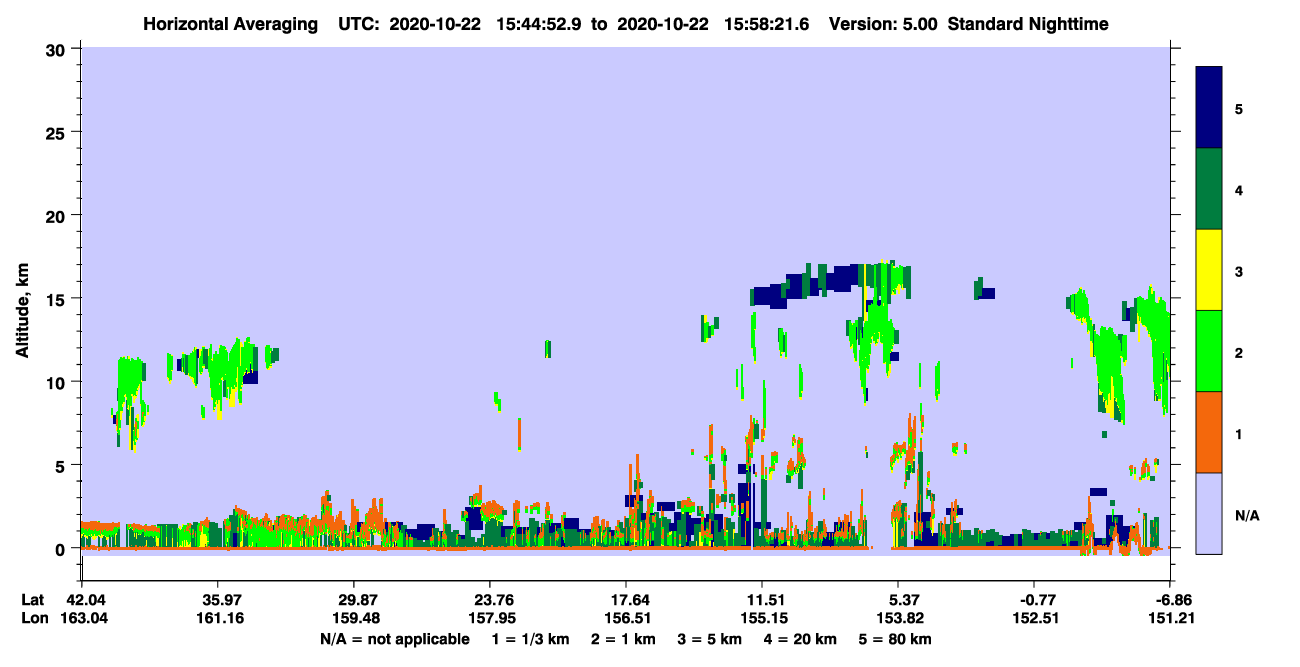Click the lavender N/A colorbar segment
Viewport: 1300px width, 667px height.
click(x=1209, y=513)
